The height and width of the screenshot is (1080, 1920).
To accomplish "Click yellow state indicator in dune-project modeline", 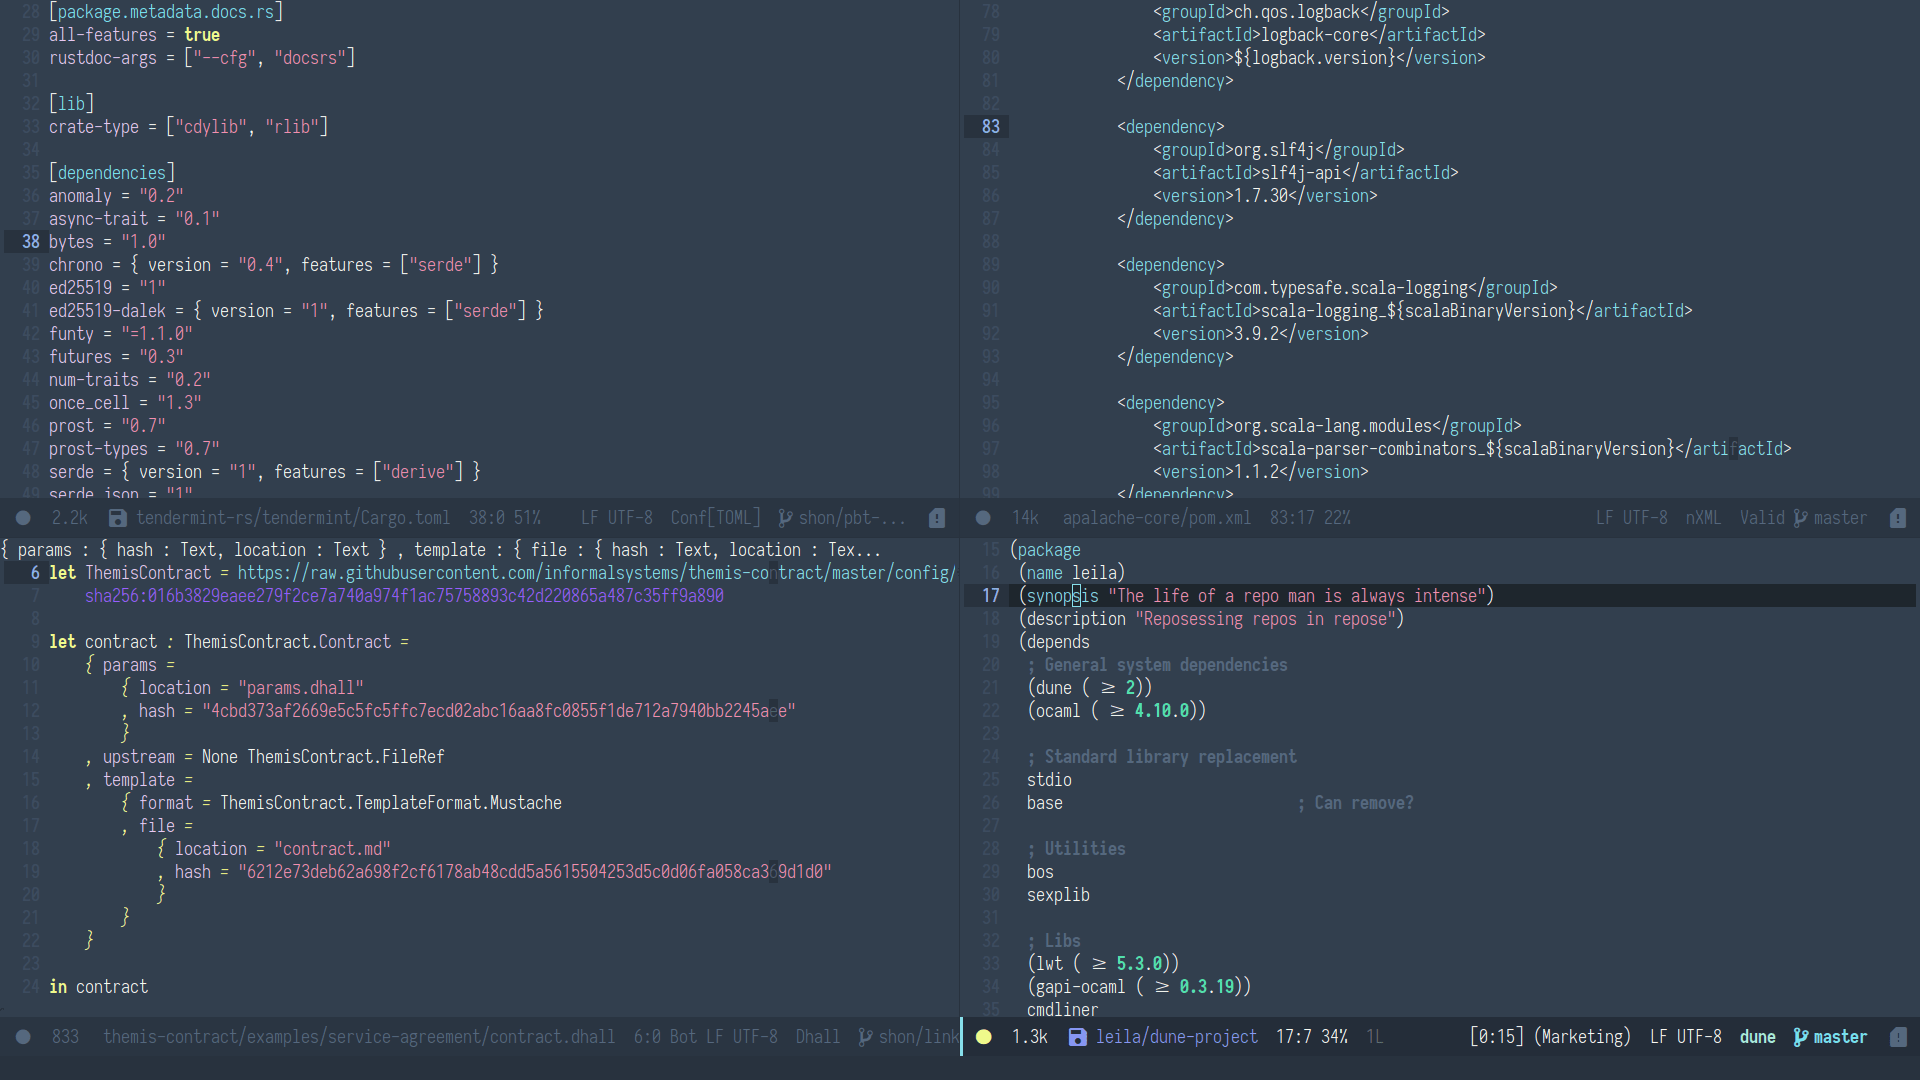I will (984, 1037).
